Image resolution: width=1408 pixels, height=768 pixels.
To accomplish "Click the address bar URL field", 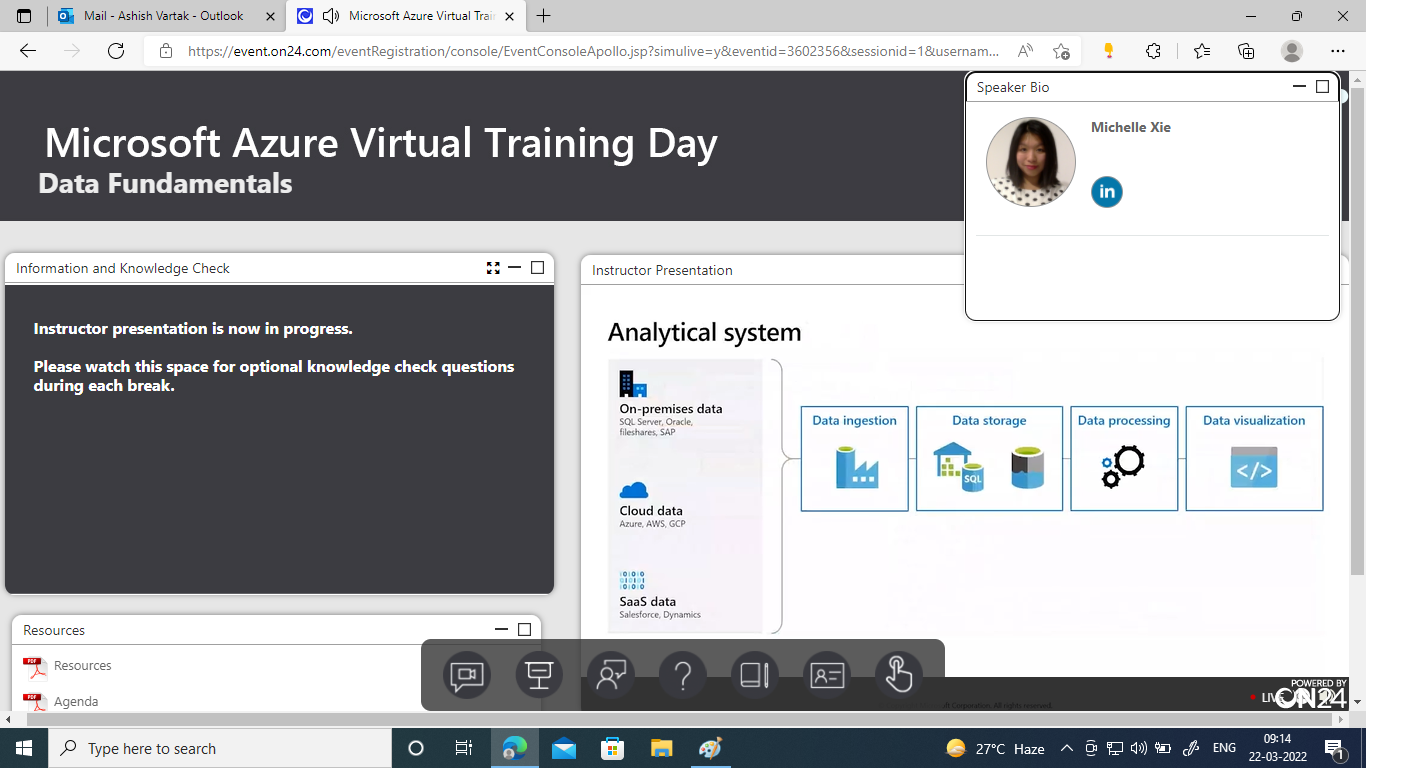I will coord(593,51).
